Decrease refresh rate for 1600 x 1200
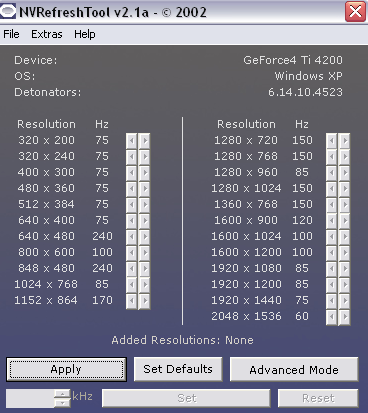Image resolution: width=368 pixels, height=413 pixels. tap(332, 253)
